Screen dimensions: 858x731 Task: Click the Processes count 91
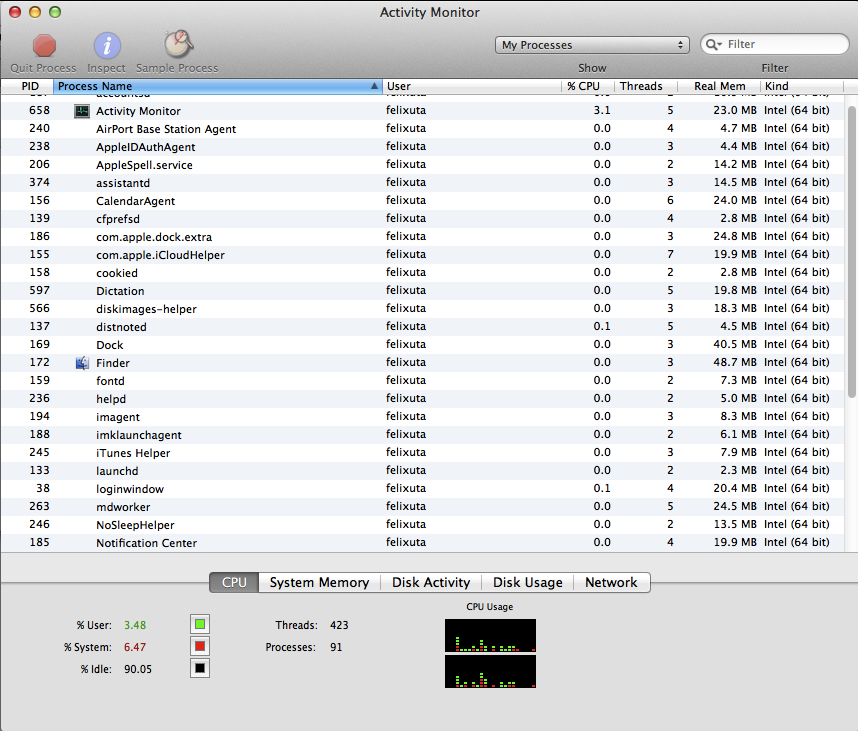tap(336, 647)
